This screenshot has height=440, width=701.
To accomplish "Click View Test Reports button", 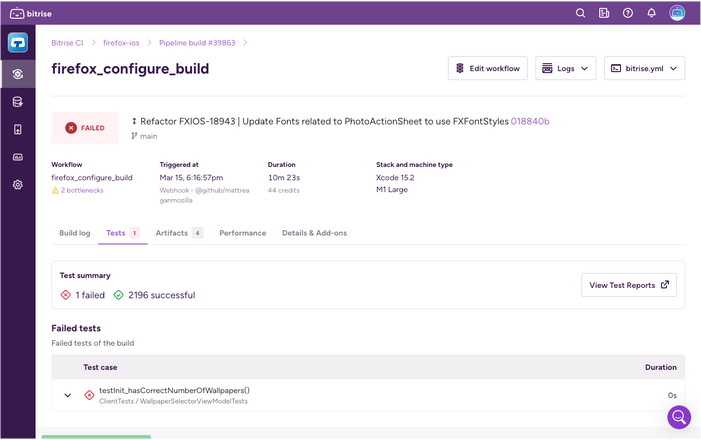I will pos(629,285).
